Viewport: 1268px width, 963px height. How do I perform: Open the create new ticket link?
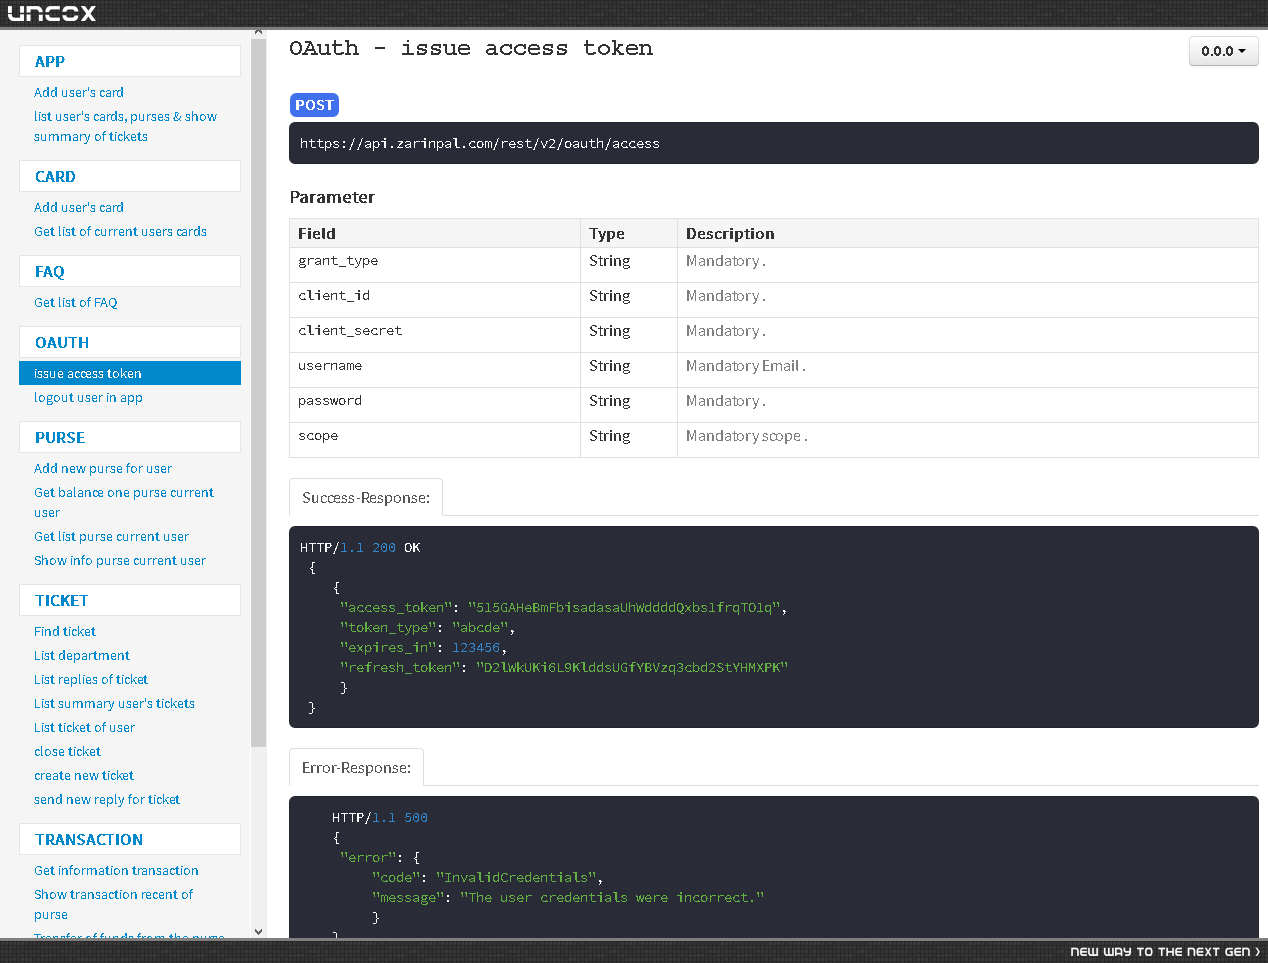84,775
